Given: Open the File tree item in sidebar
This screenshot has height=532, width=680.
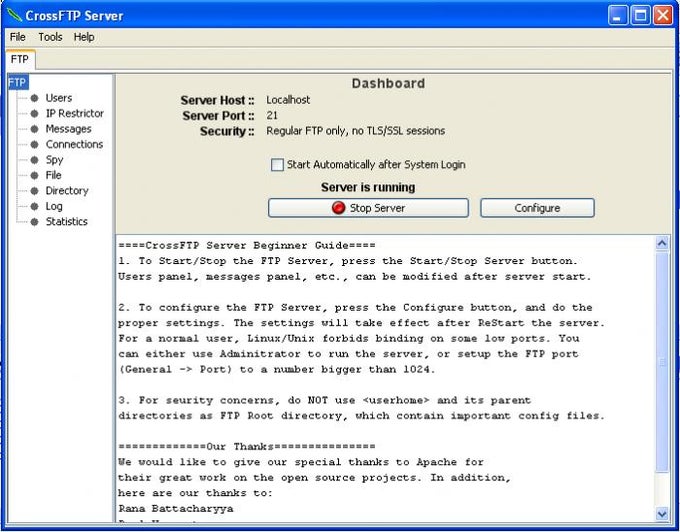Looking at the screenshot, I should tap(53, 175).
